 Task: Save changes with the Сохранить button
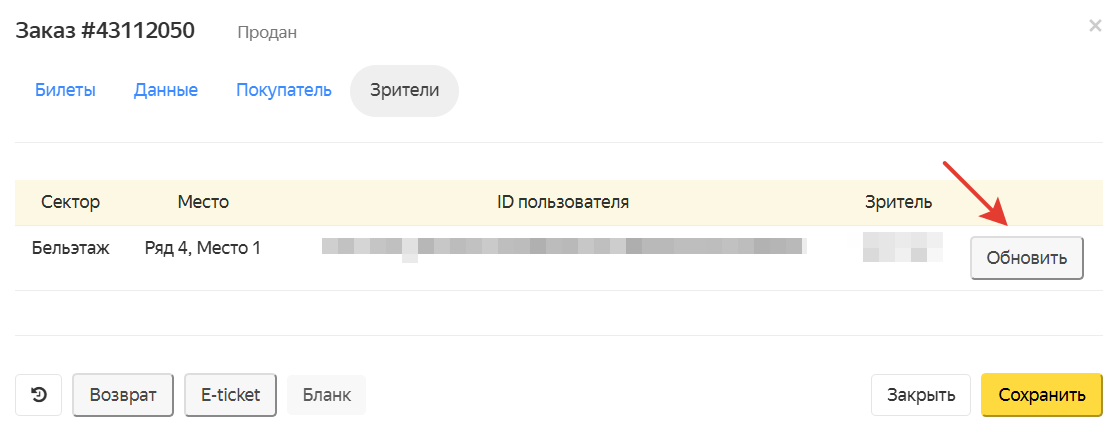(1042, 395)
